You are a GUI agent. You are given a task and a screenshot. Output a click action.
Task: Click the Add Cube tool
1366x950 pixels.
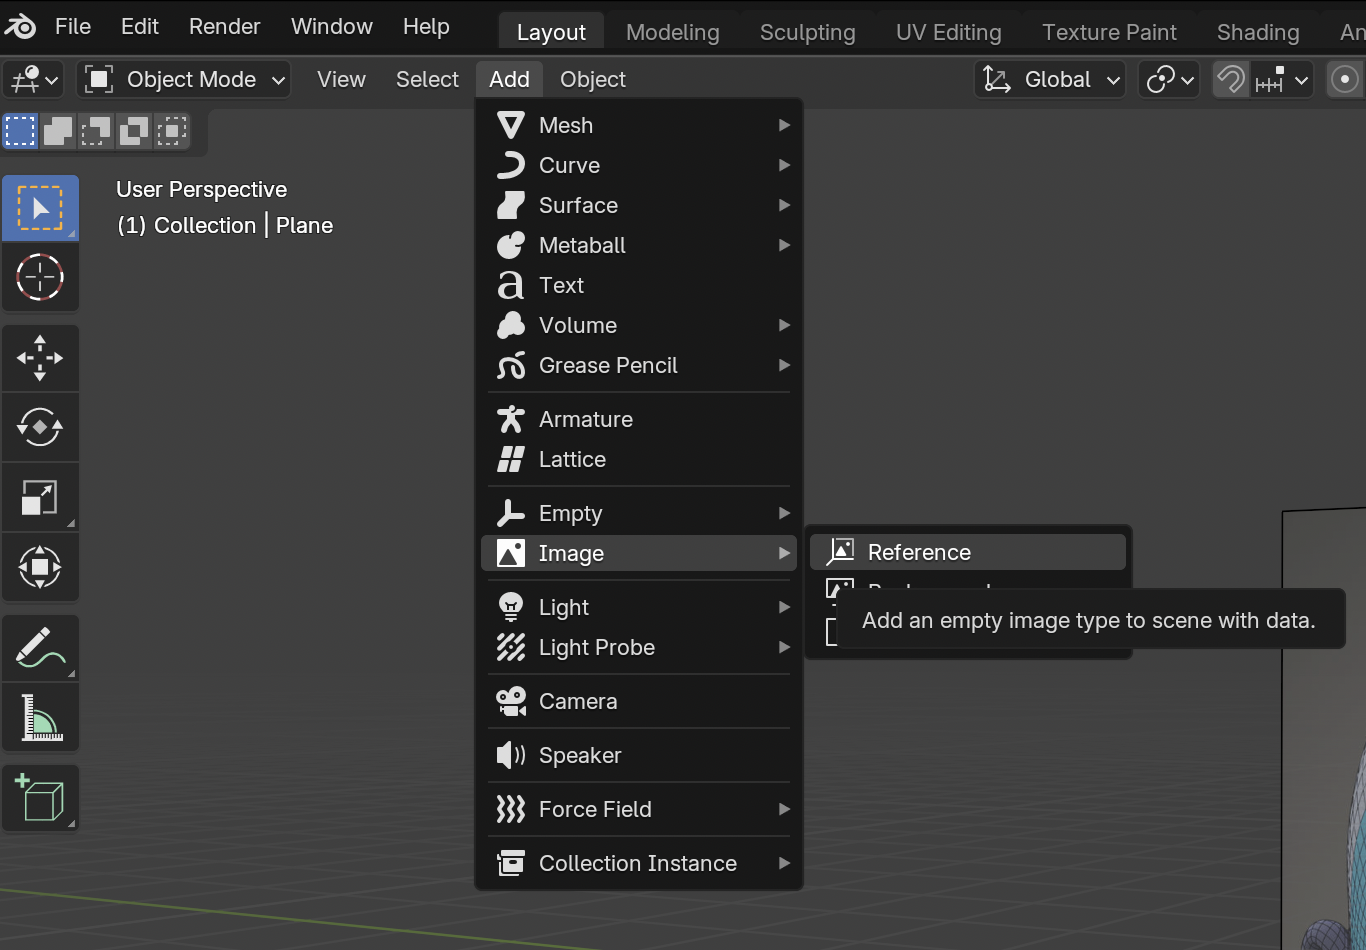pos(40,798)
